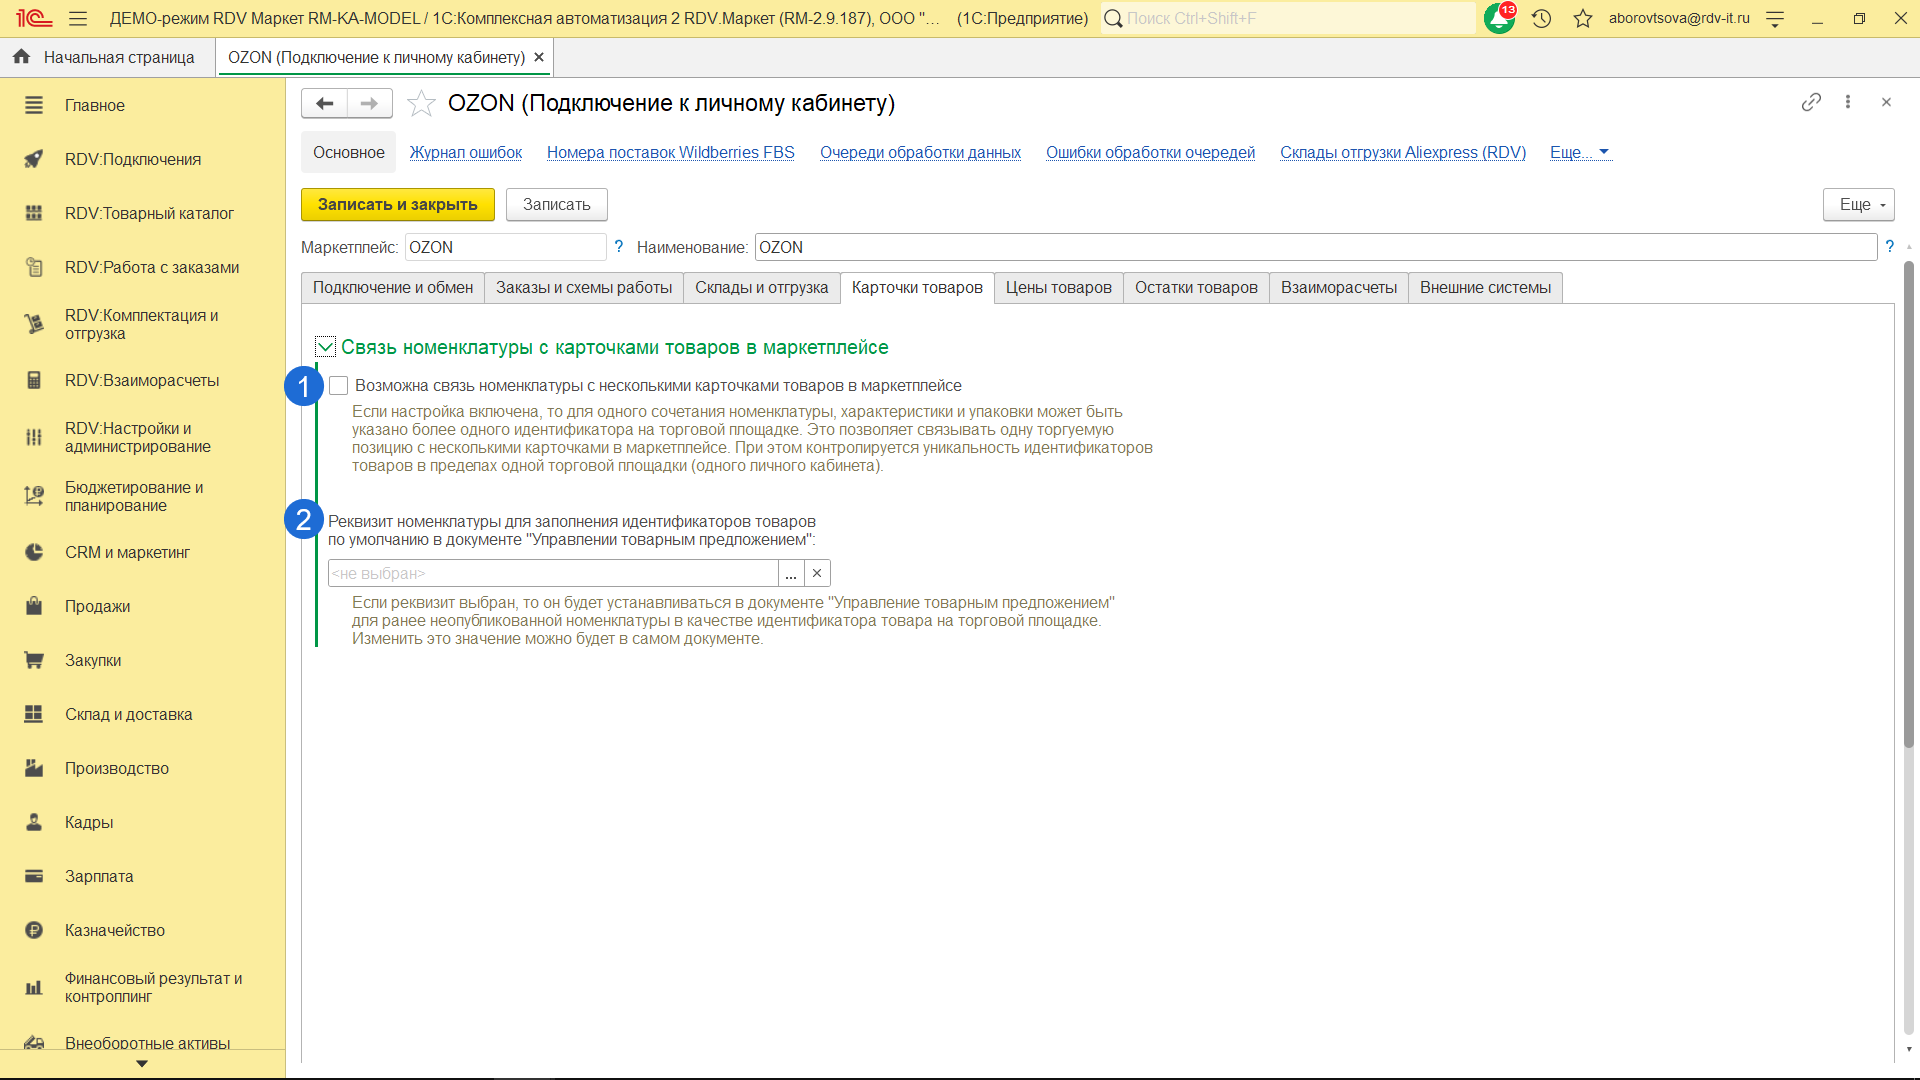
Task: Open the Склады и отгрузка tab
Action: [761, 288]
